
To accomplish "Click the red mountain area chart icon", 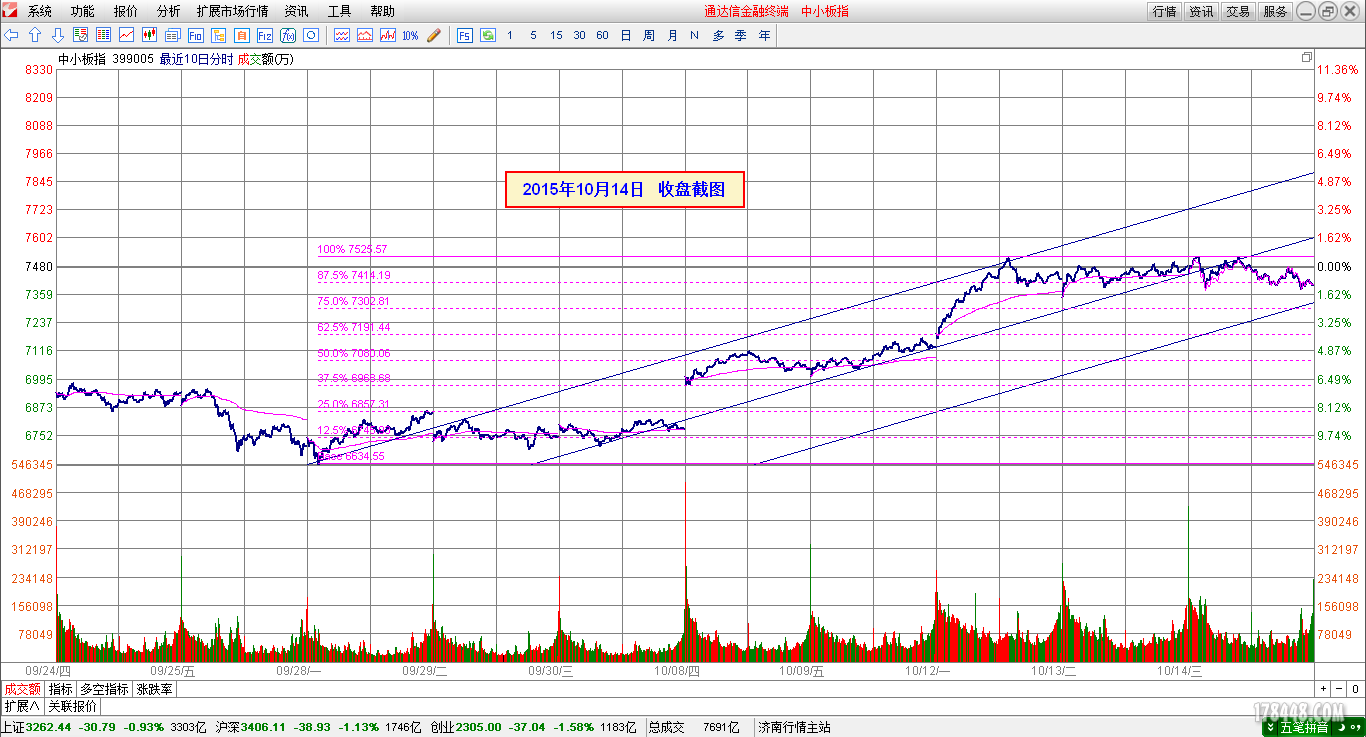I will click(x=364, y=35).
